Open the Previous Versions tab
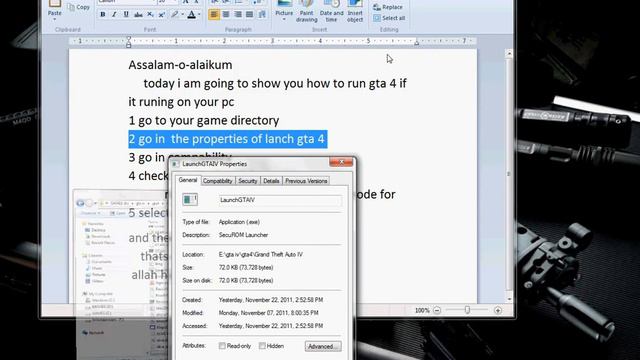This screenshot has height=360, width=640. point(306,181)
